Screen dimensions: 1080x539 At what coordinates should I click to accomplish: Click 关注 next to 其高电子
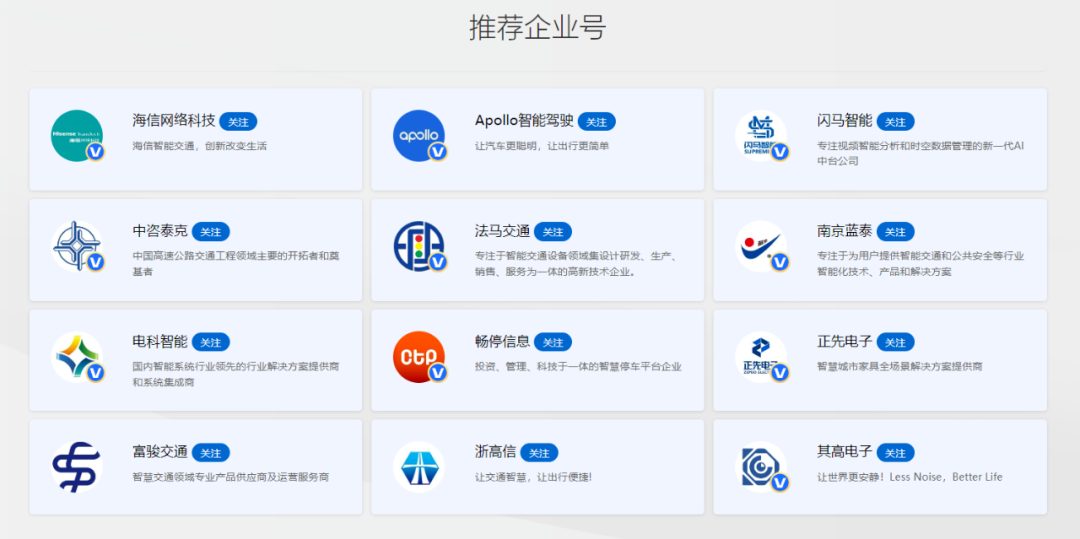click(x=895, y=453)
